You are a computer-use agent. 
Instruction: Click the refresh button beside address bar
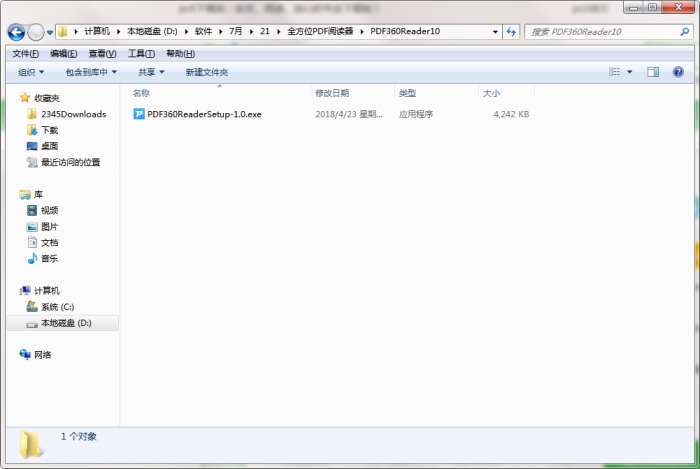click(x=511, y=32)
